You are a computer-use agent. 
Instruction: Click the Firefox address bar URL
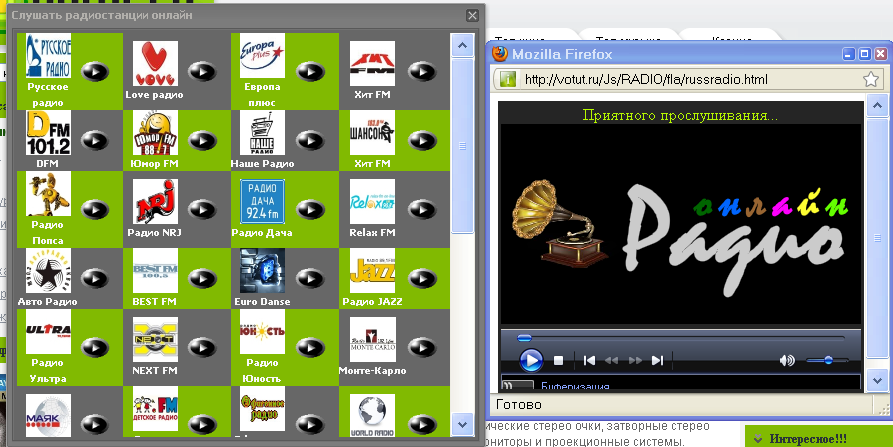pyautogui.click(x=646, y=79)
